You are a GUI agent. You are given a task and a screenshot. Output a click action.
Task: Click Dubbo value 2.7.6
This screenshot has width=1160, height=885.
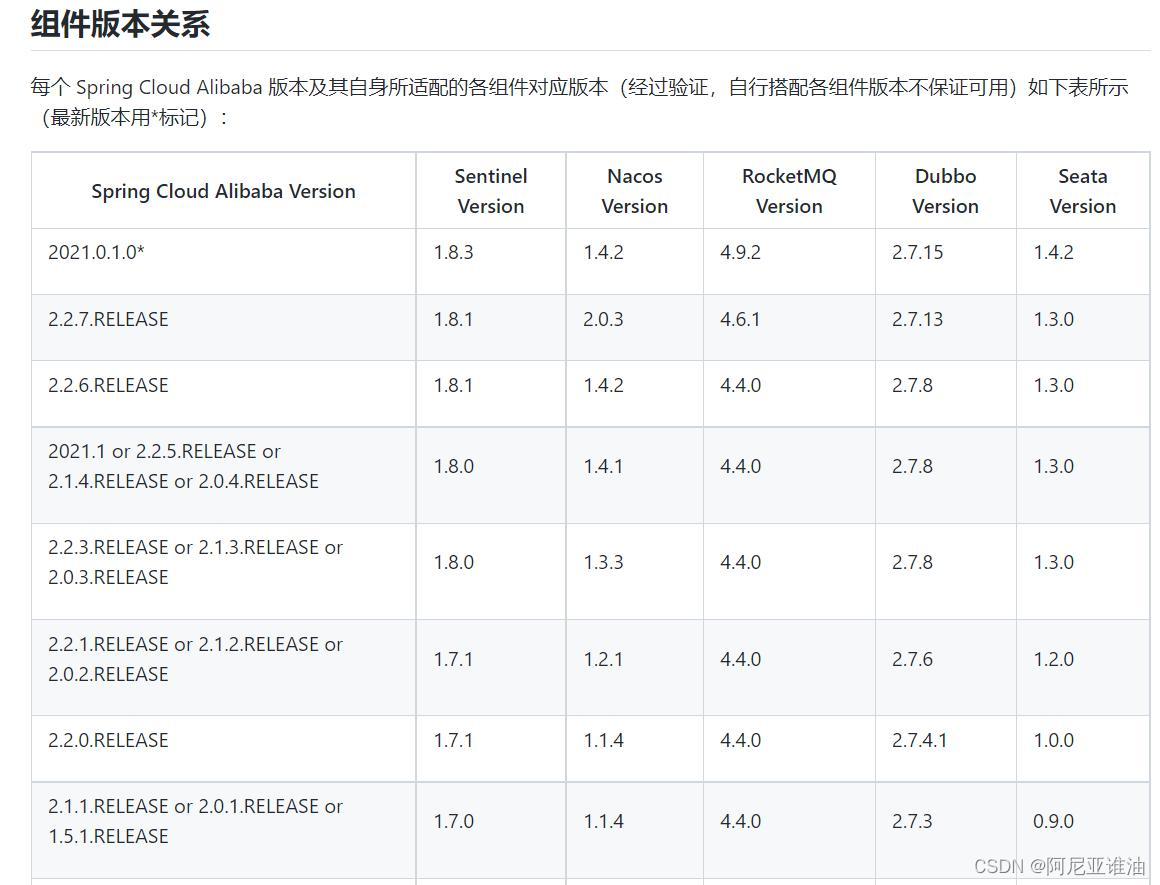coord(912,659)
